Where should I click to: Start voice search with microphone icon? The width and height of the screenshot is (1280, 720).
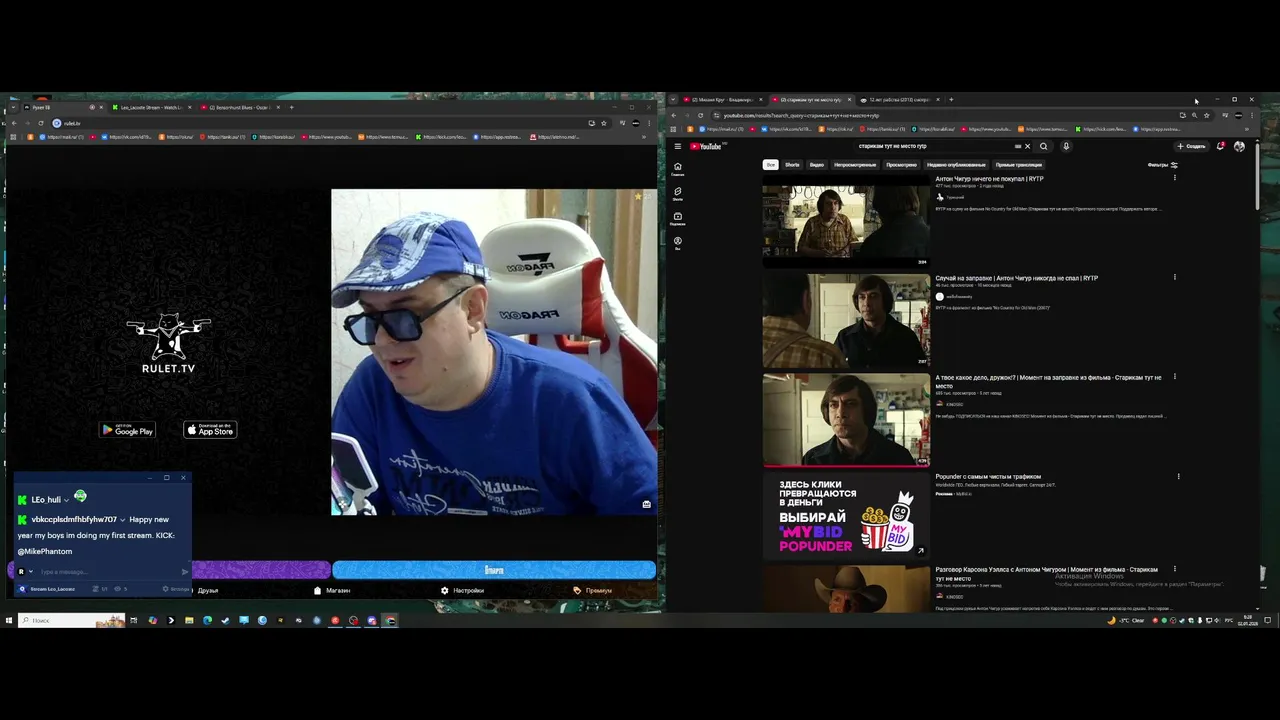coord(1066,146)
